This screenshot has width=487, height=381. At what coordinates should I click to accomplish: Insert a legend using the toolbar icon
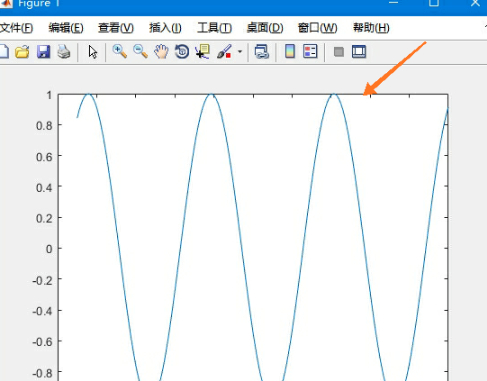pyautogui.click(x=310, y=52)
